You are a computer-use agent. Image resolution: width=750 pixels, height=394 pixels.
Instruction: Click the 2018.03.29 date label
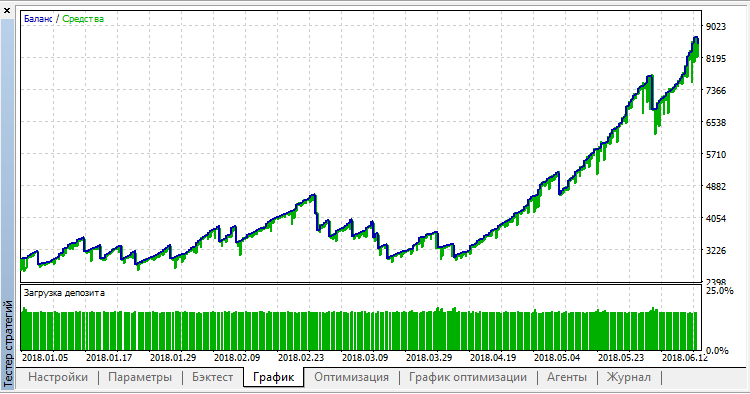click(x=430, y=358)
